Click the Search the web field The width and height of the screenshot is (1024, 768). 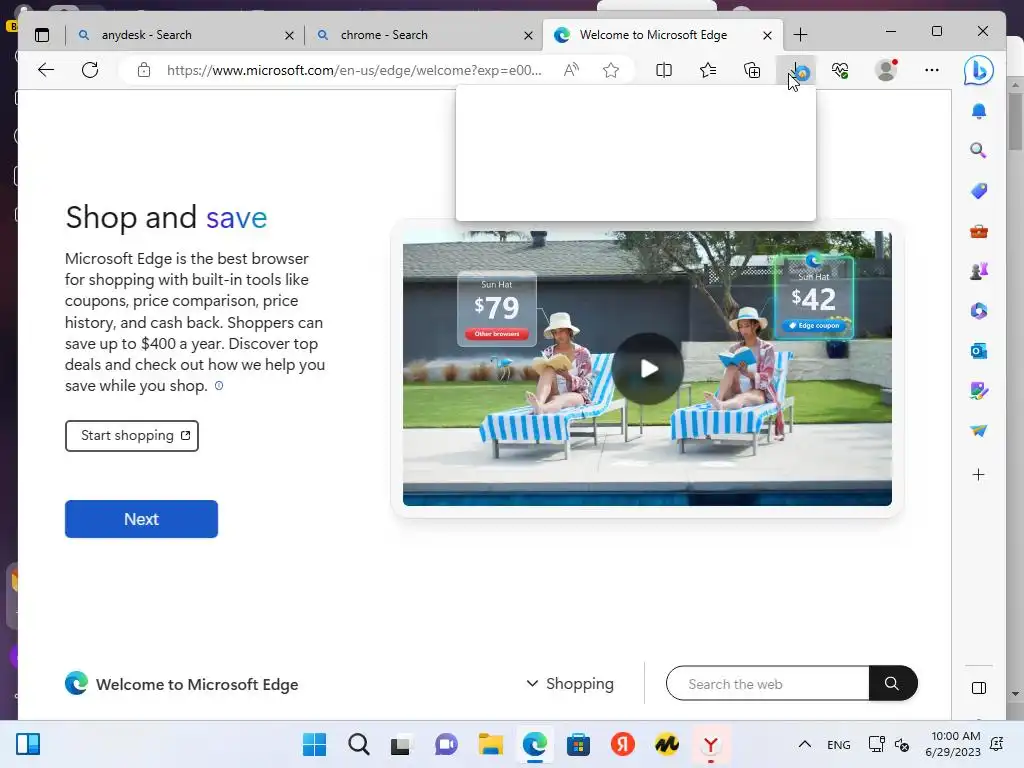coord(768,684)
